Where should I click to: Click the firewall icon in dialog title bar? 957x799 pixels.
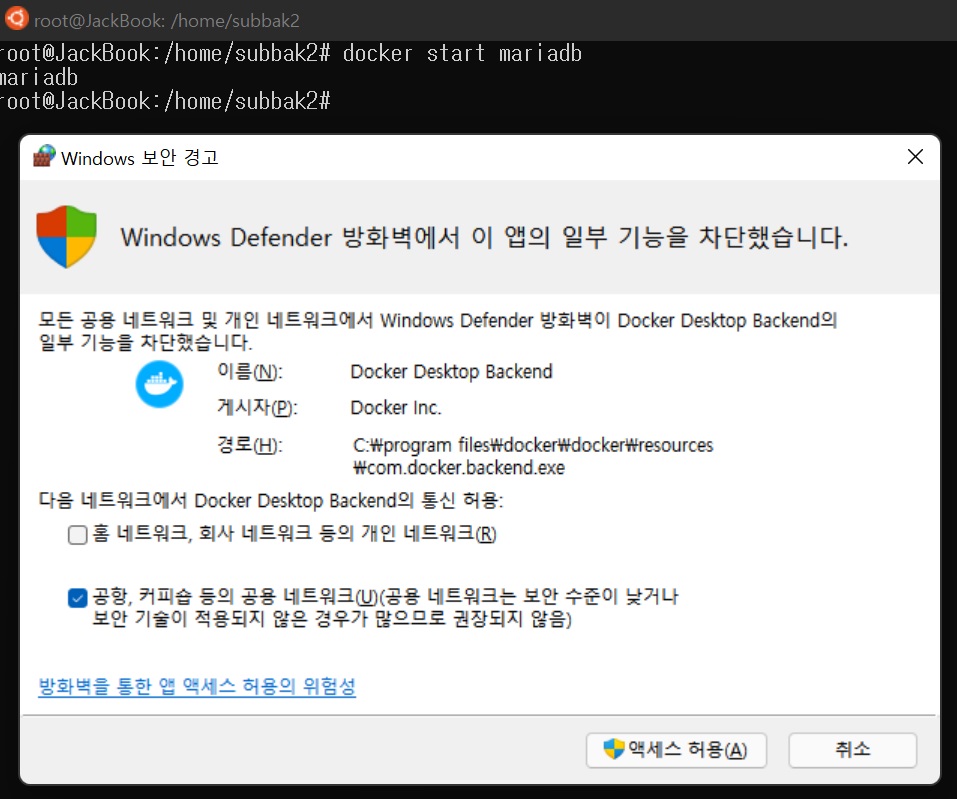click(x=44, y=156)
